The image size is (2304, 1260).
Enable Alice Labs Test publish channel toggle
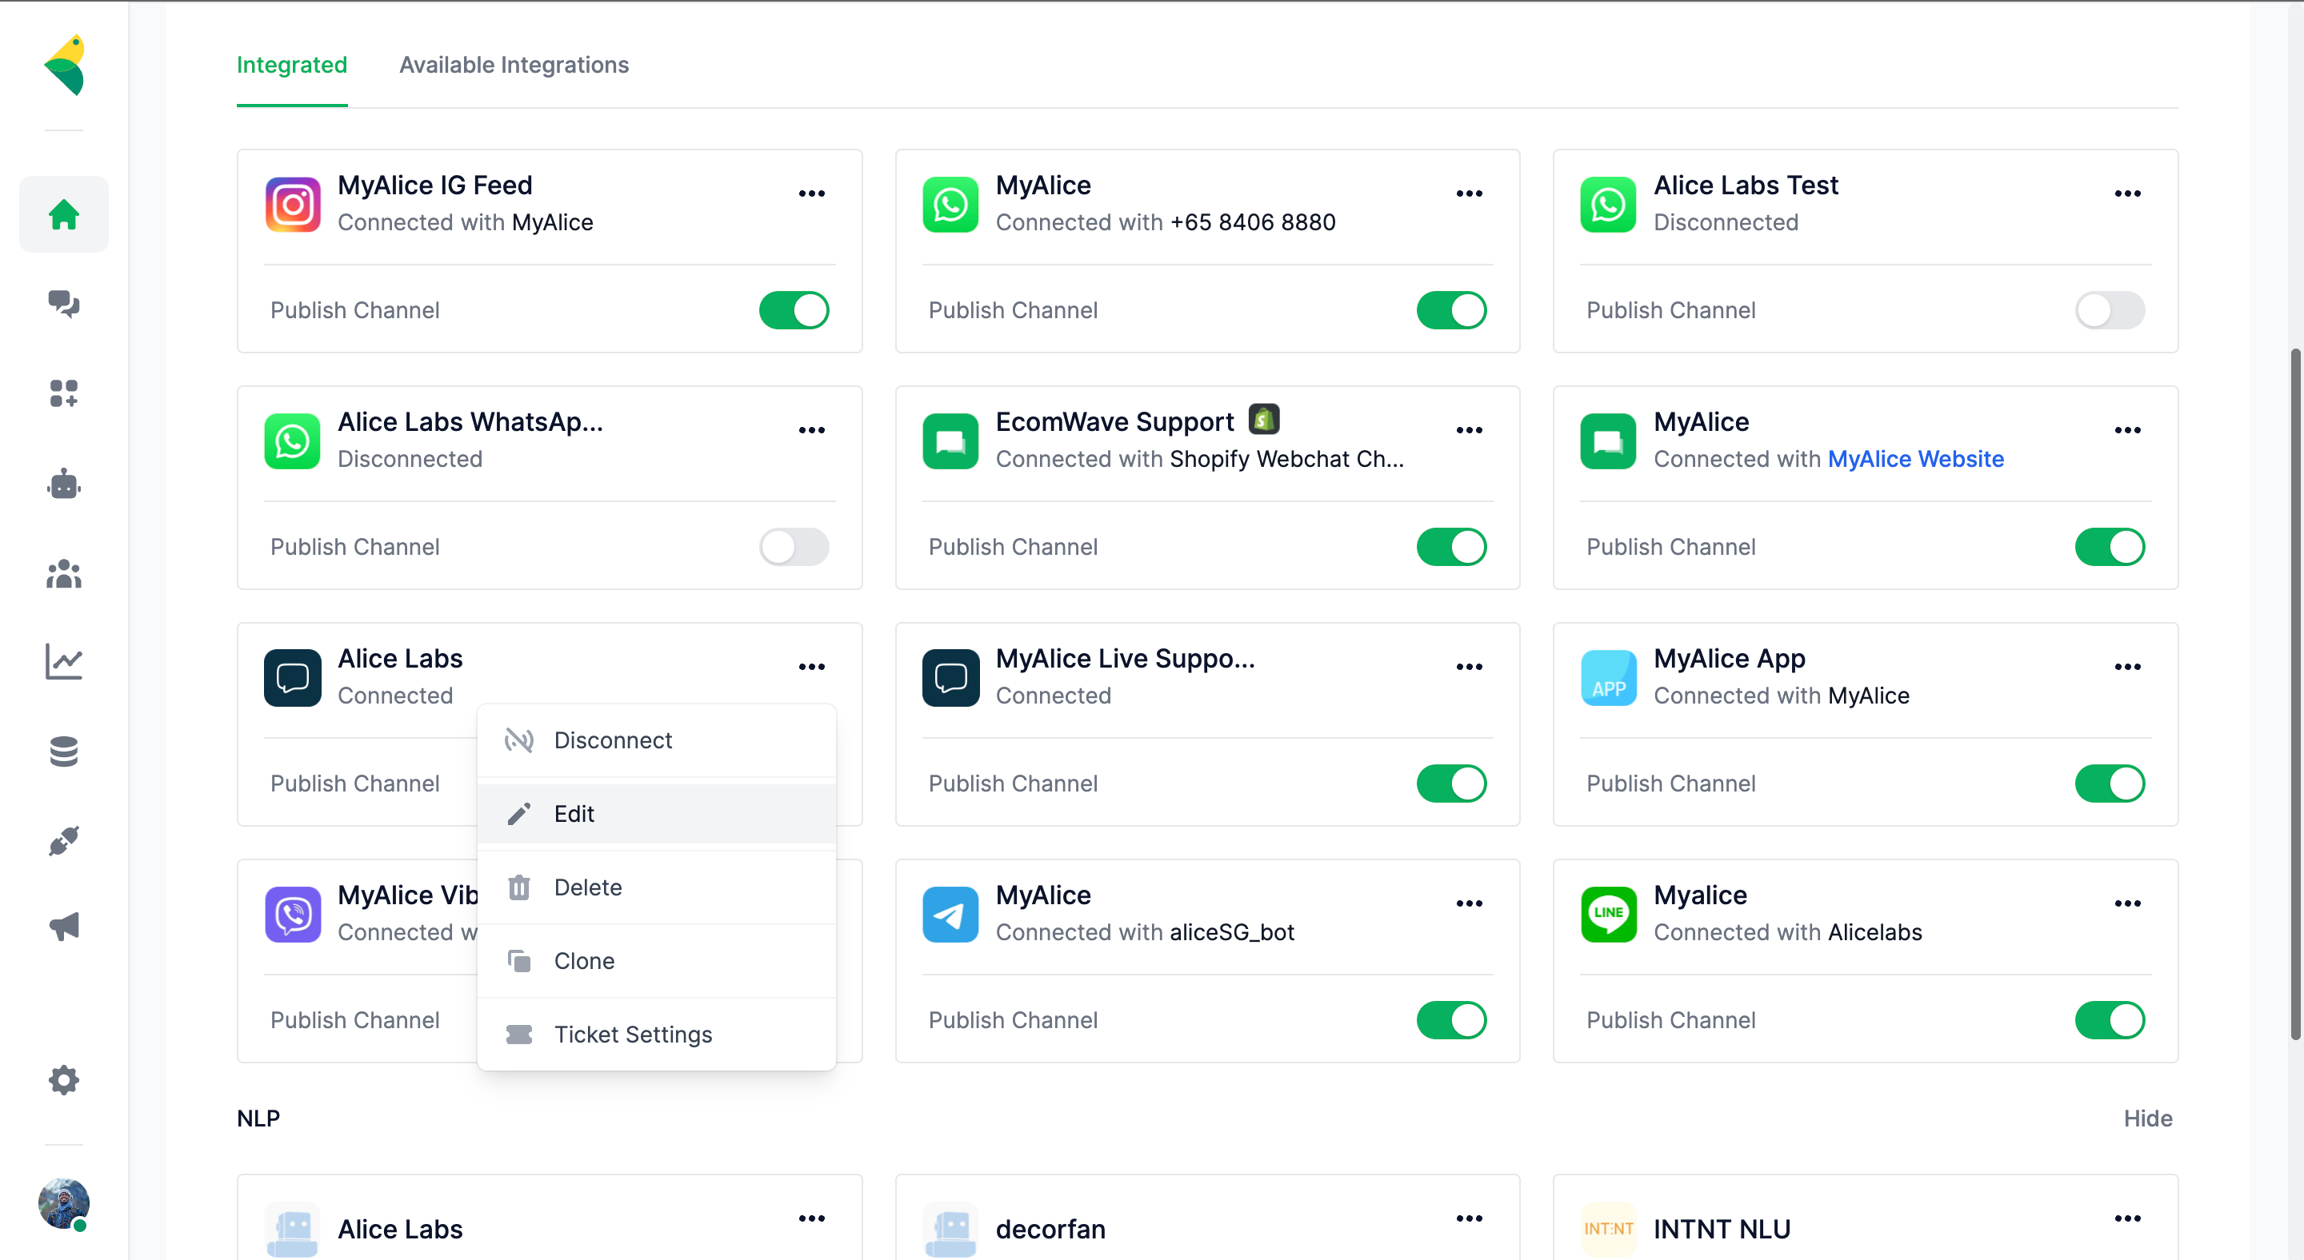tap(2109, 310)
